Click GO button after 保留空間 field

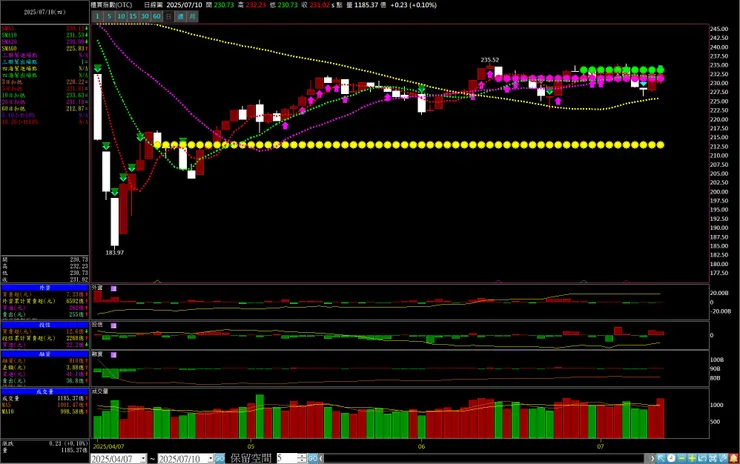pos(312,458)
